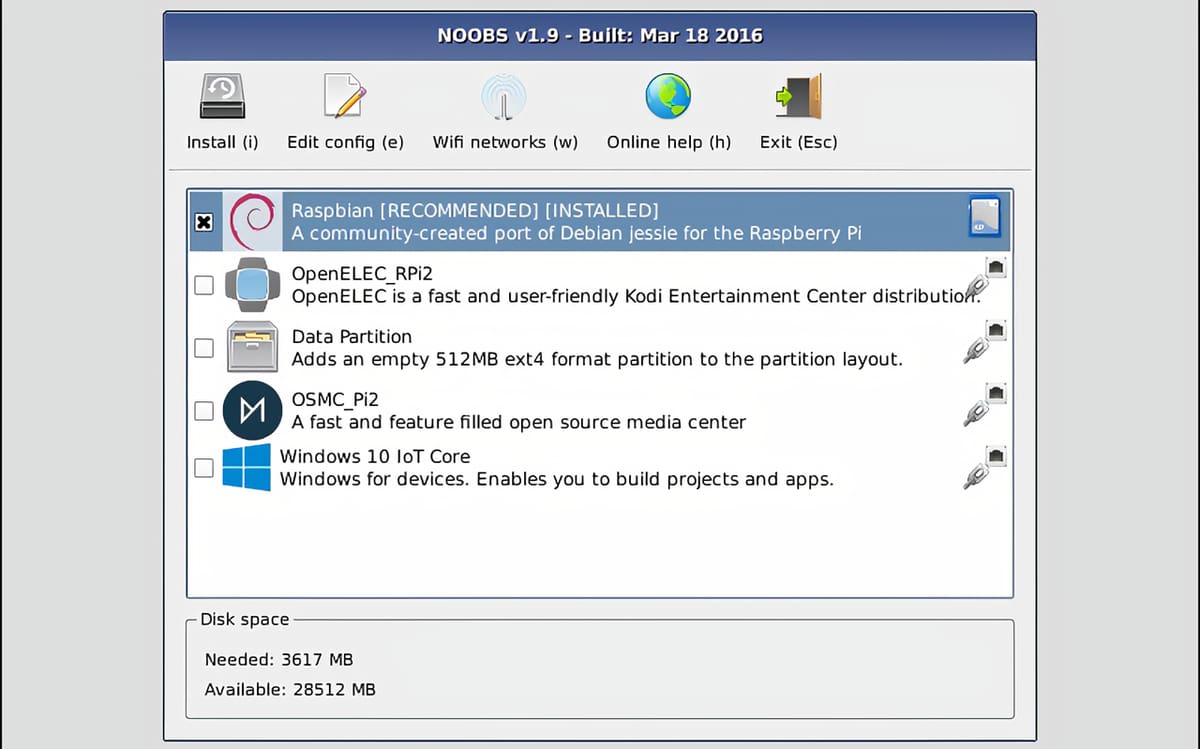Open Edit config pencil icon
The image size is (1200, 749).
click(x=345, y=97)
